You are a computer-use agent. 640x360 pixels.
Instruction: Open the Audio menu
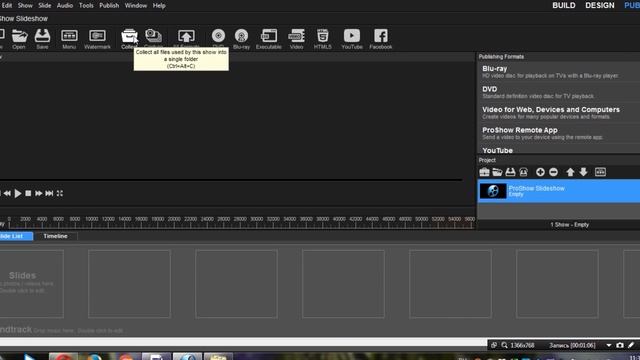(x=65, y=6)
